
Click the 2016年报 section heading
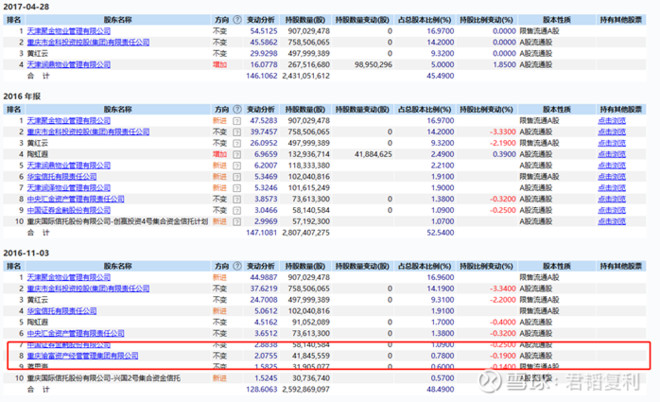(22, 96)
